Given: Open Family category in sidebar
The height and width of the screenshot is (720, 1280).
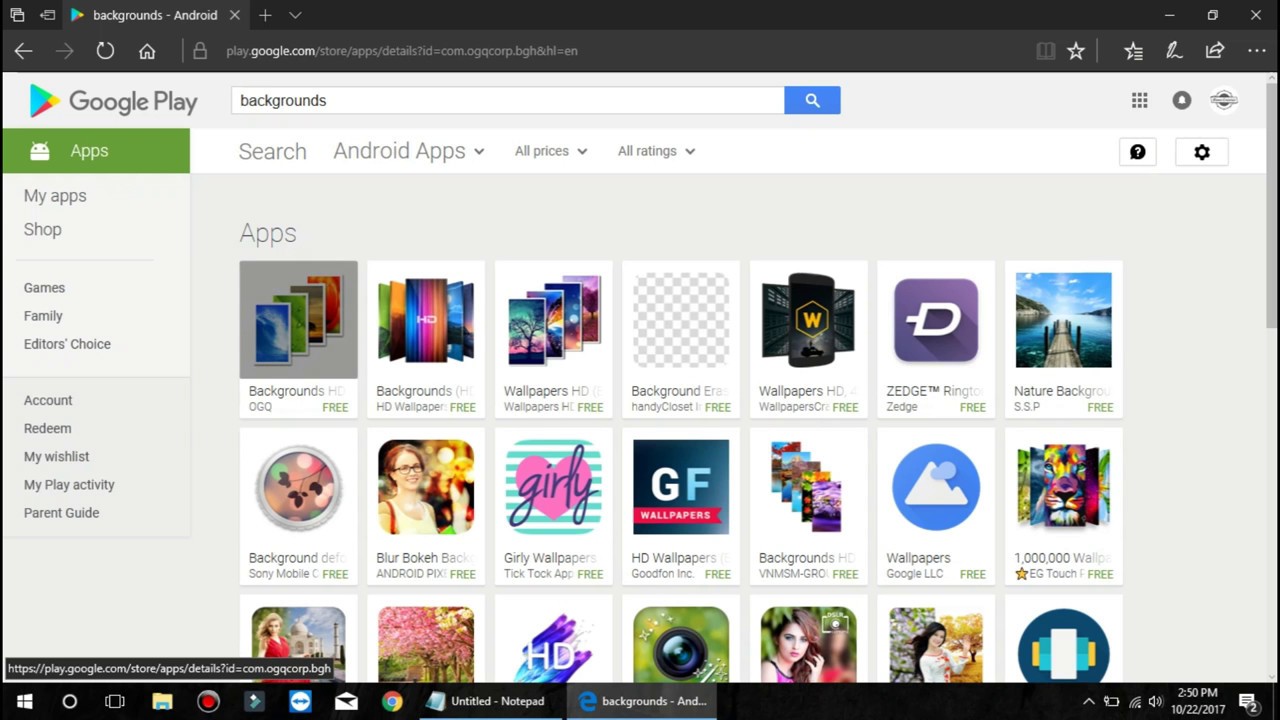Looking at the screenshot, I should (43, 316).
